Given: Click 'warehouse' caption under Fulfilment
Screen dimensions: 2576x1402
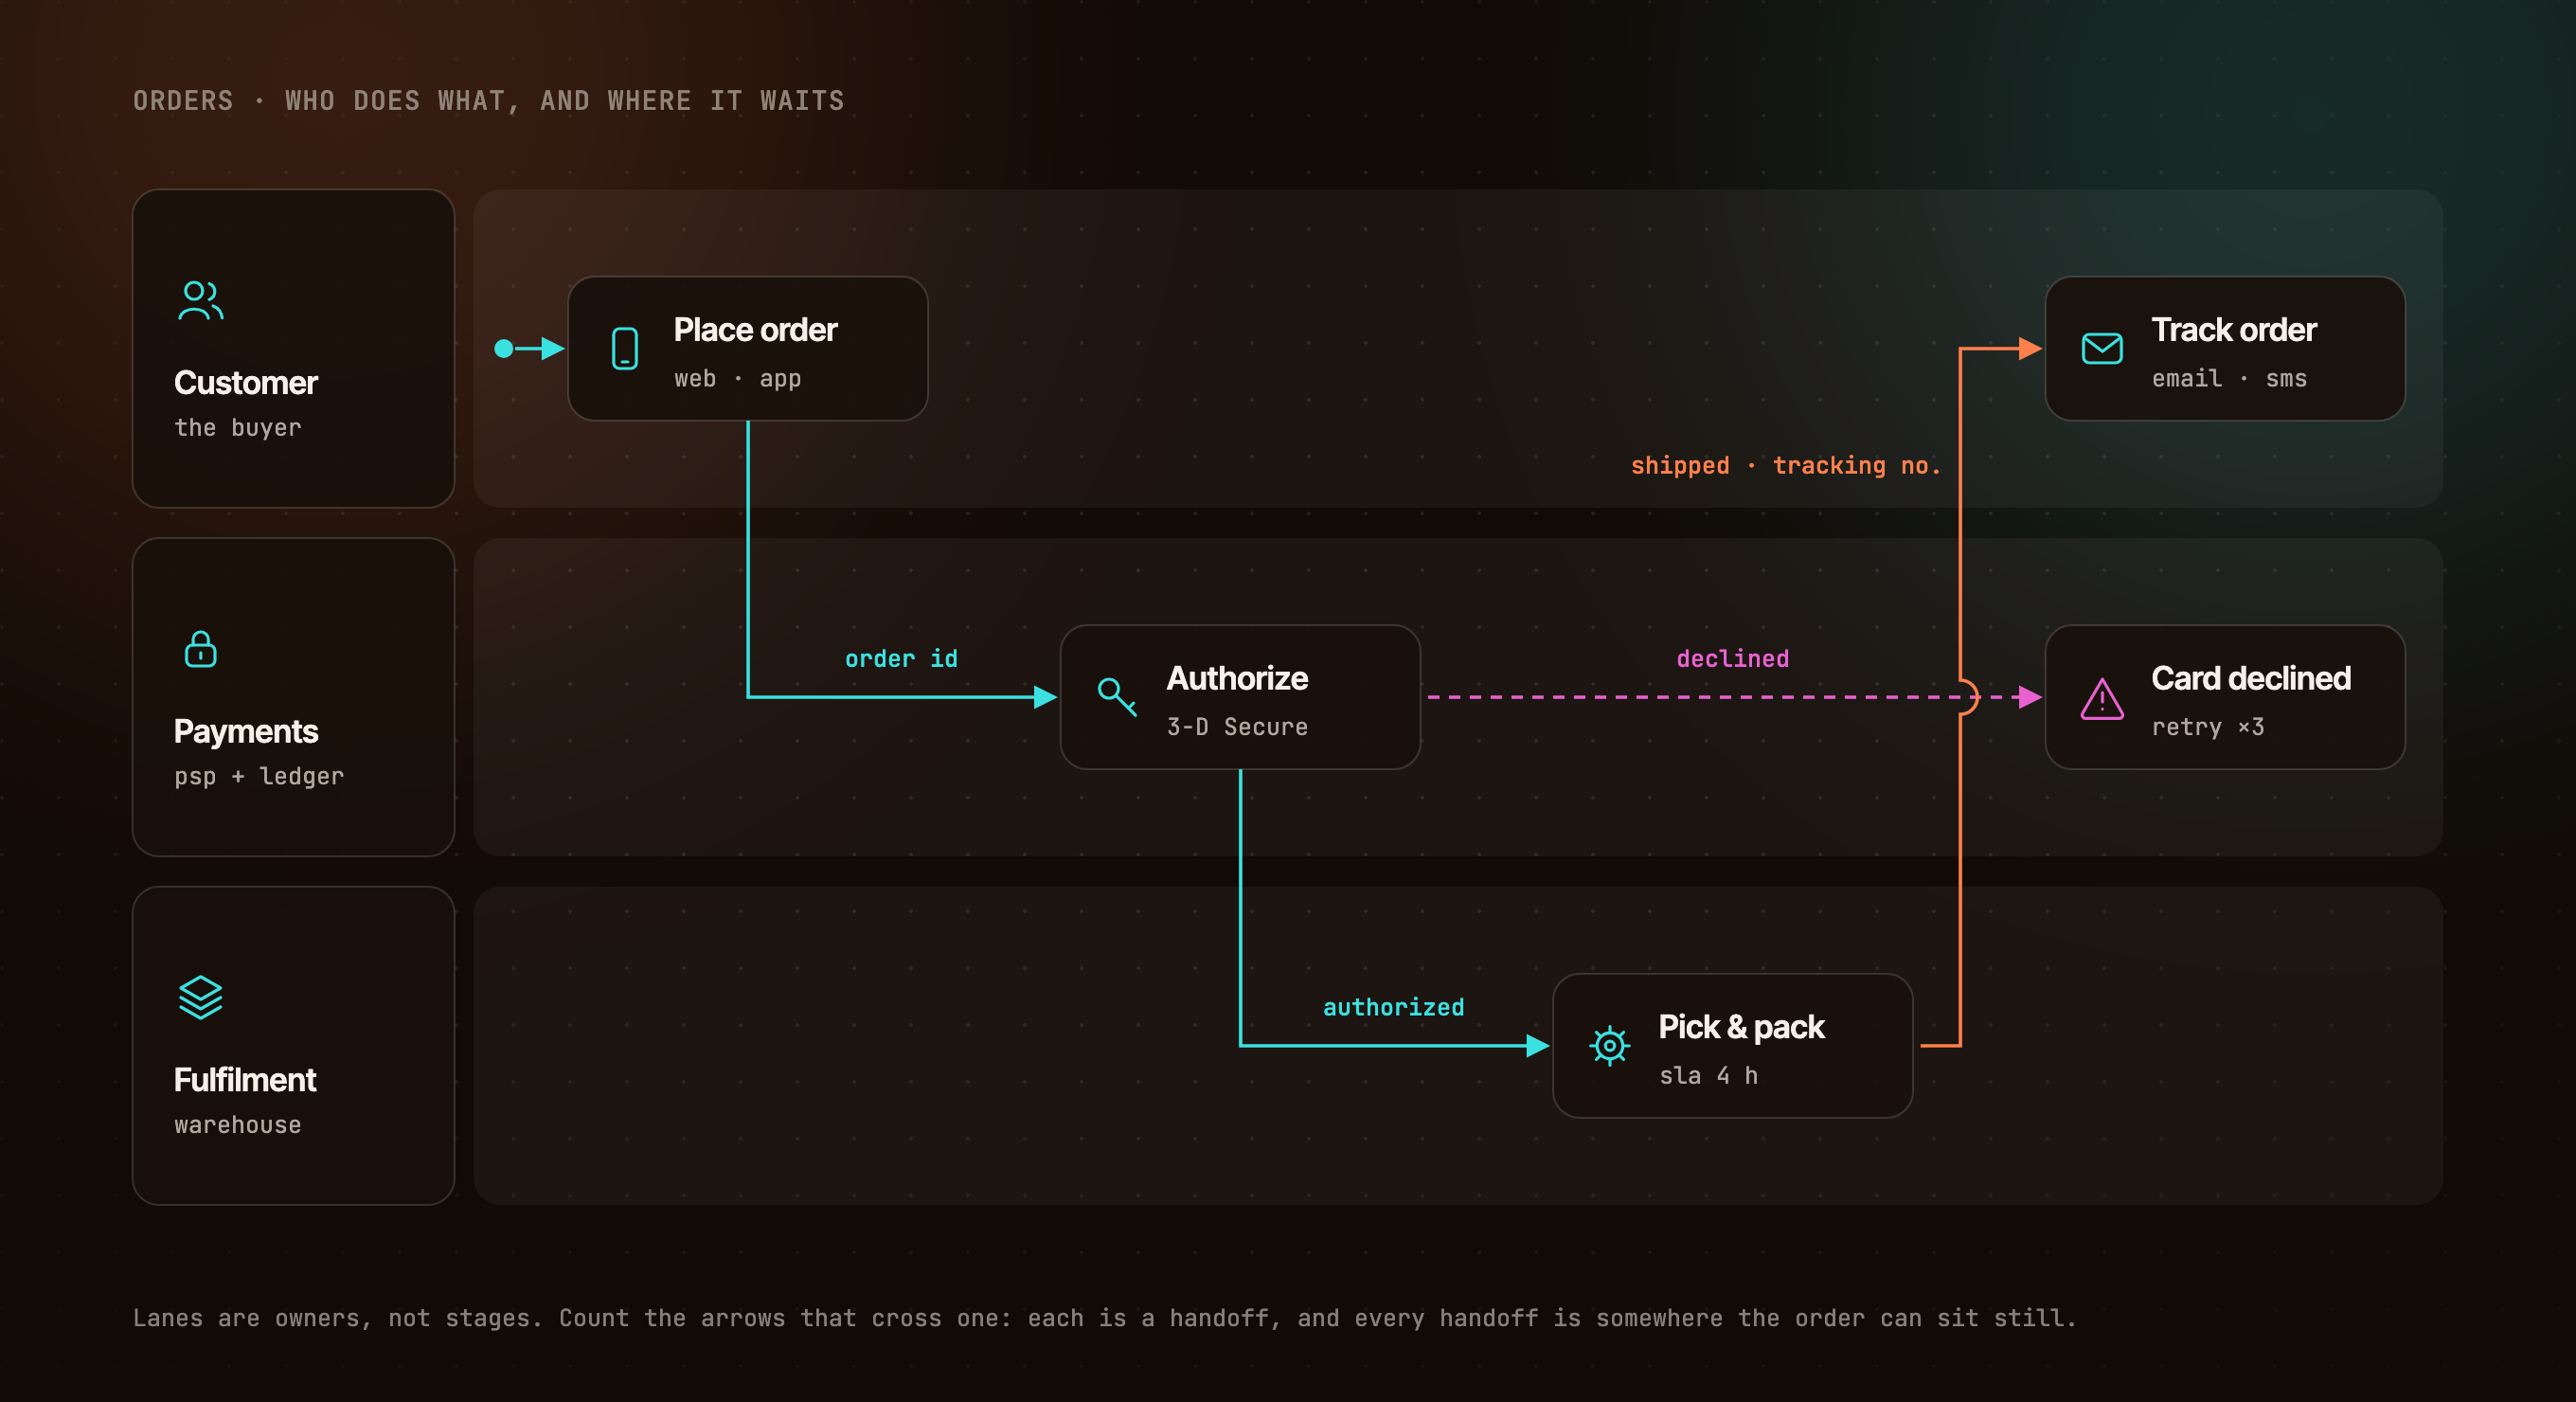Looking at the screenshot, I should point(237,1125).
